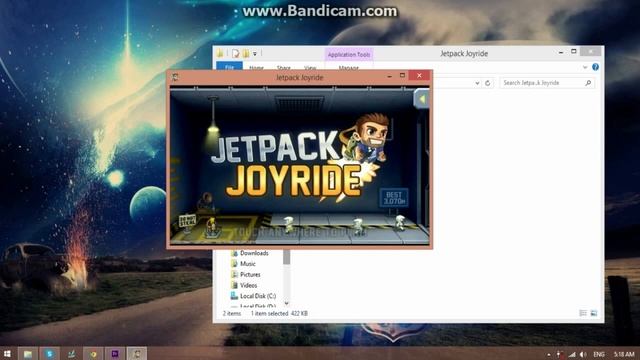Click the navigation pane scroll down arrow
The height and width of the screenshot is (360, 640).
(x=287, y=303)
